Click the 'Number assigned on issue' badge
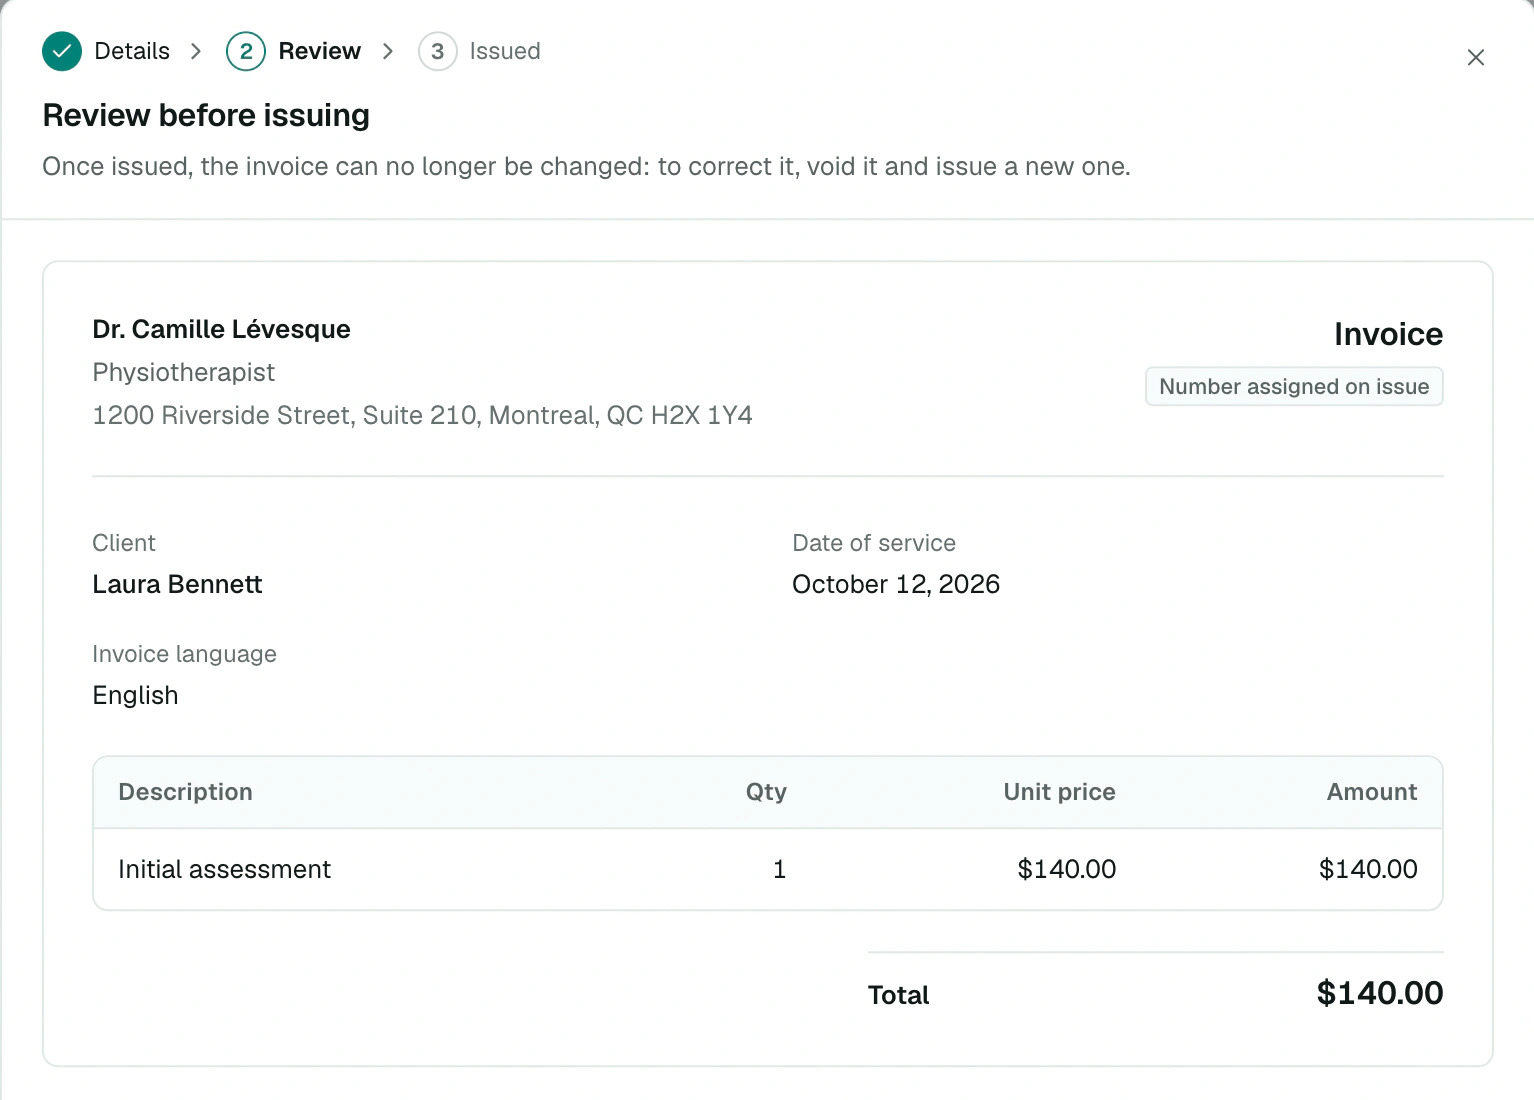This screenshot has width=1534, height=1100. click(x=1294, y=387)
